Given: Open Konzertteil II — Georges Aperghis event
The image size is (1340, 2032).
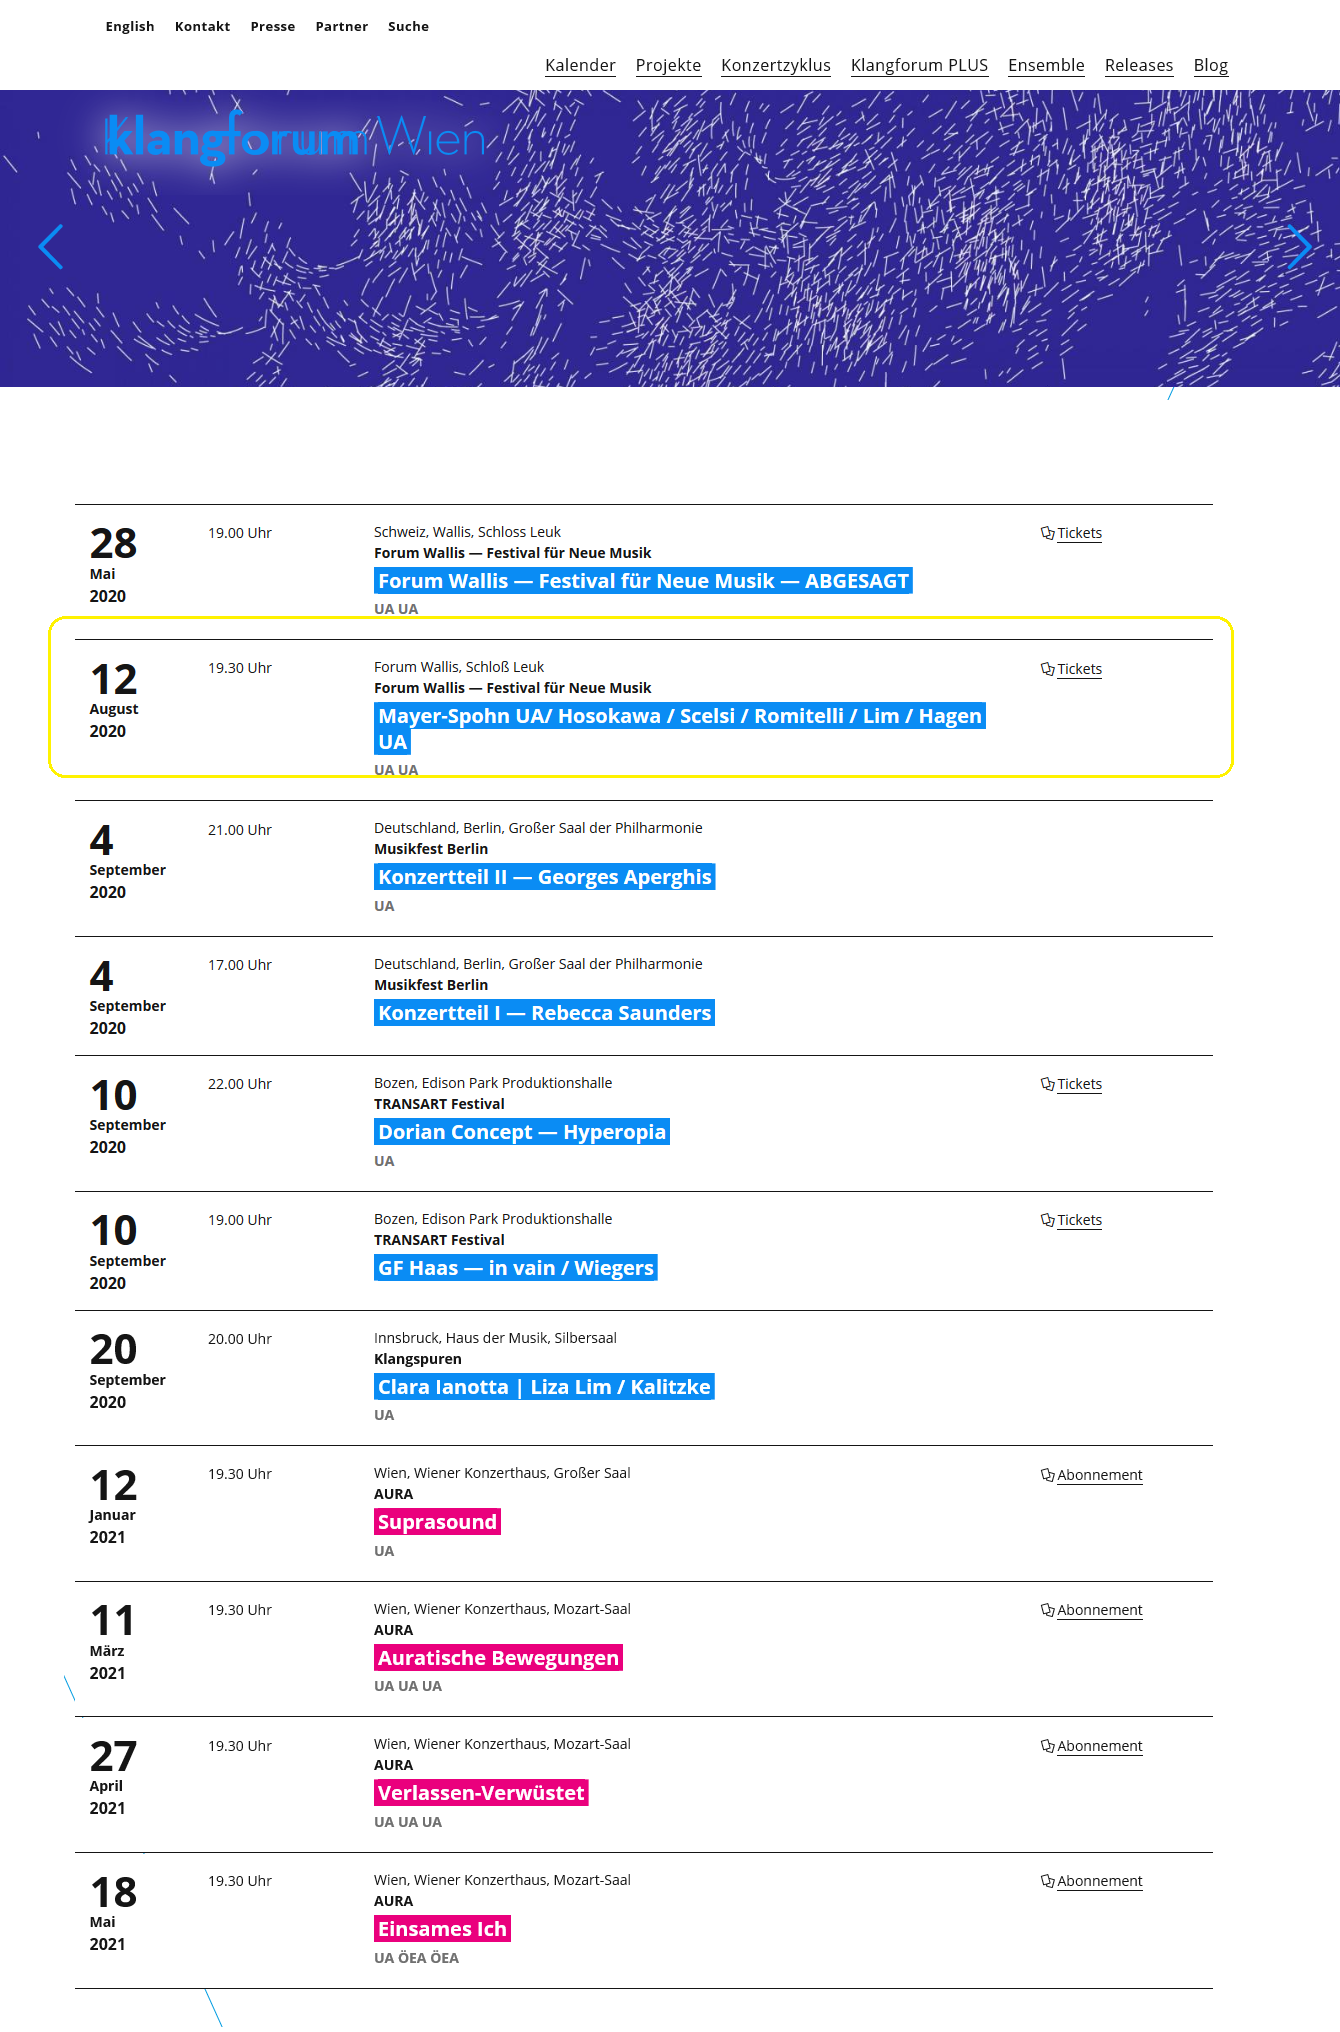Looking at the screenshot, I should [545, 877].
